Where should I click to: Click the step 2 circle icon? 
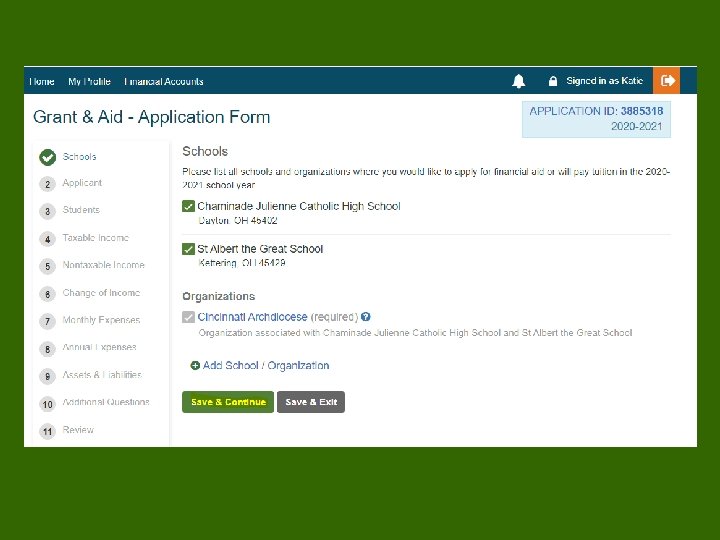coord(47,184)
